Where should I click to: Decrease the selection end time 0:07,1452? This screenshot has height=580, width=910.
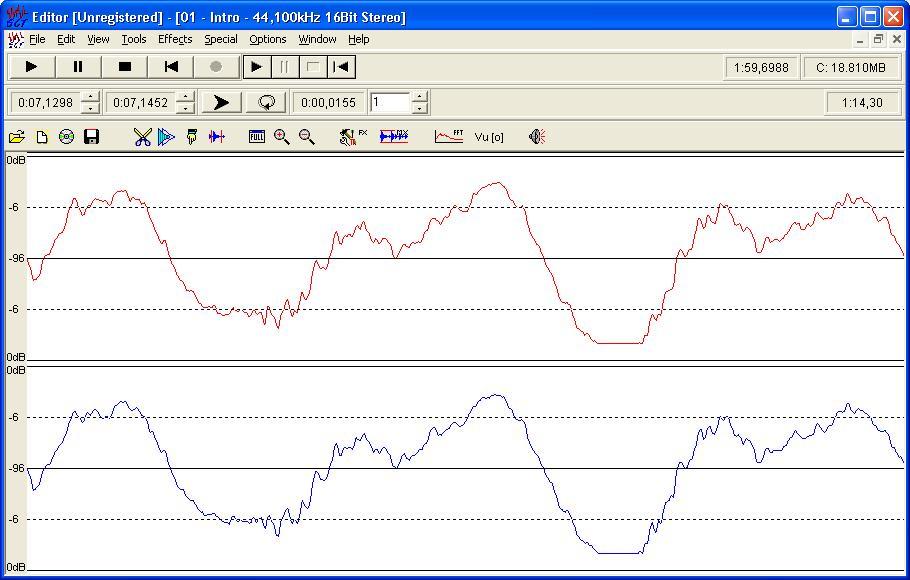(185, 108)
